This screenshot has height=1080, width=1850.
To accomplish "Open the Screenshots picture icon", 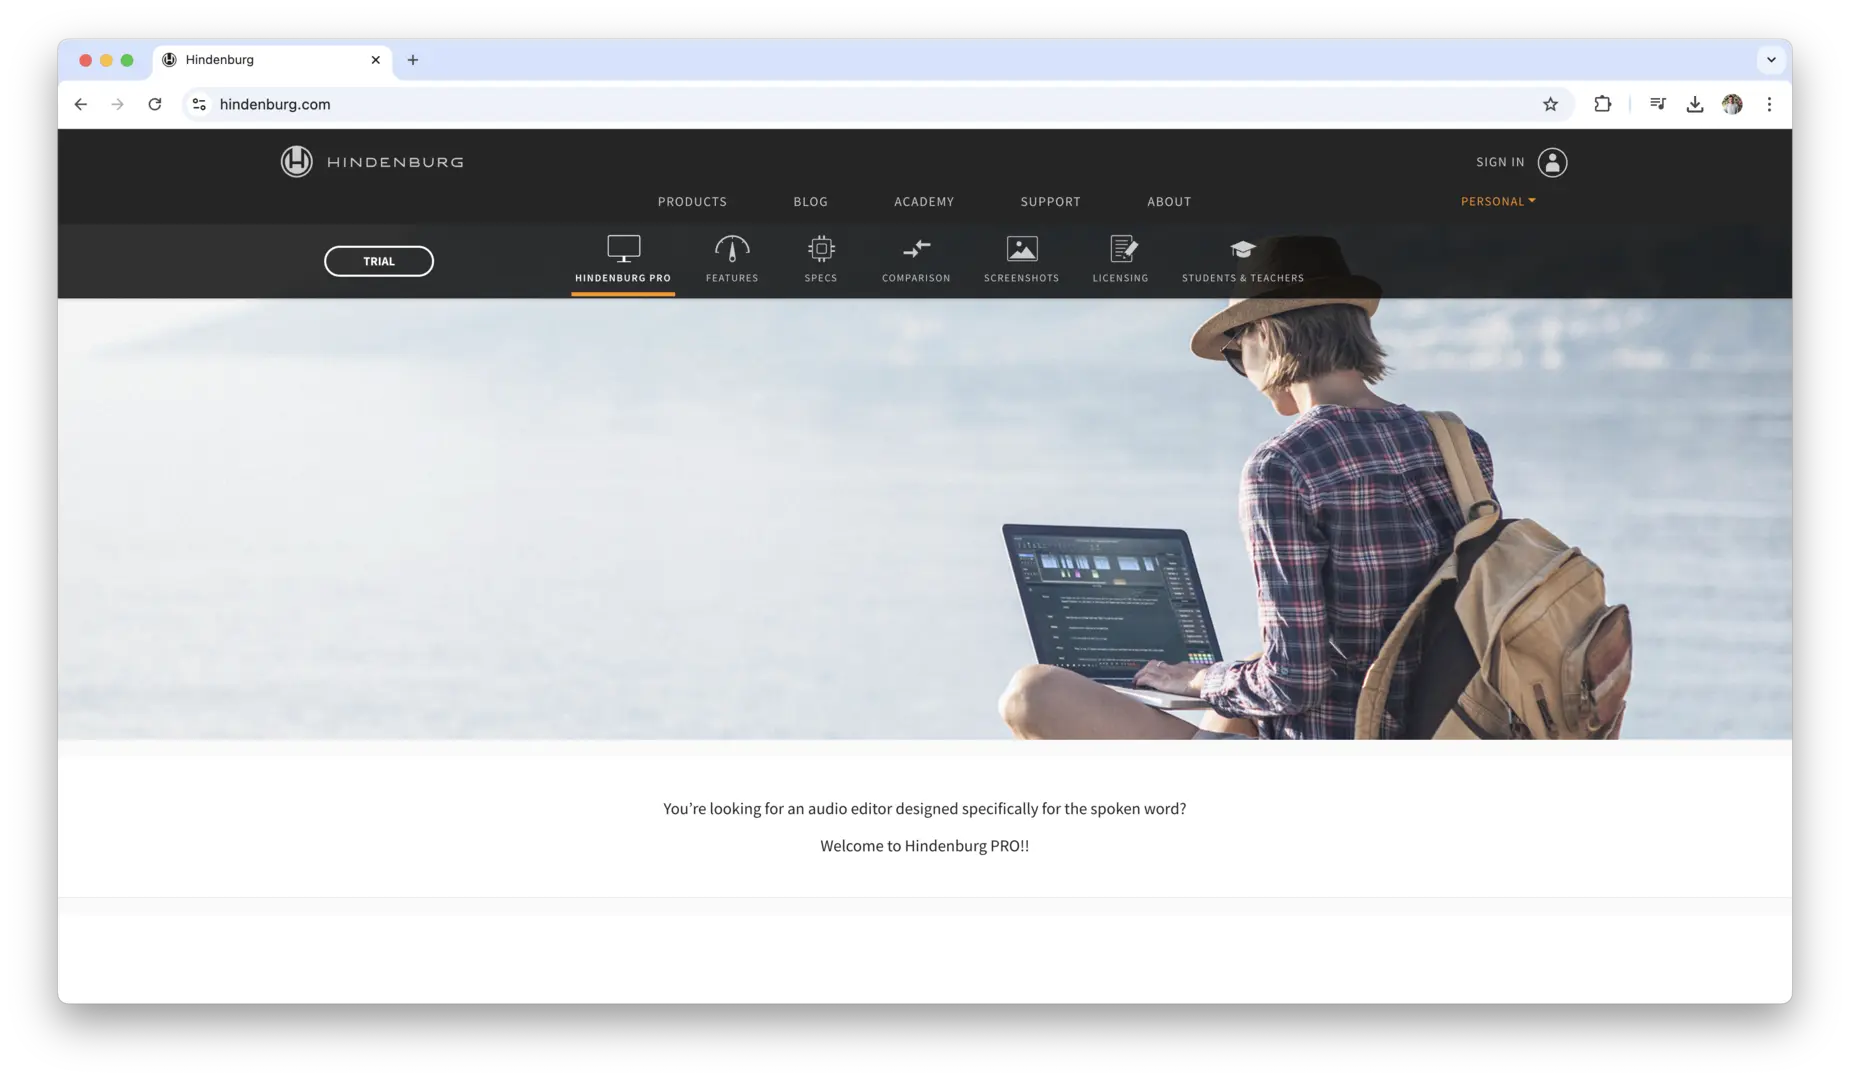I will pos(1021,248).
